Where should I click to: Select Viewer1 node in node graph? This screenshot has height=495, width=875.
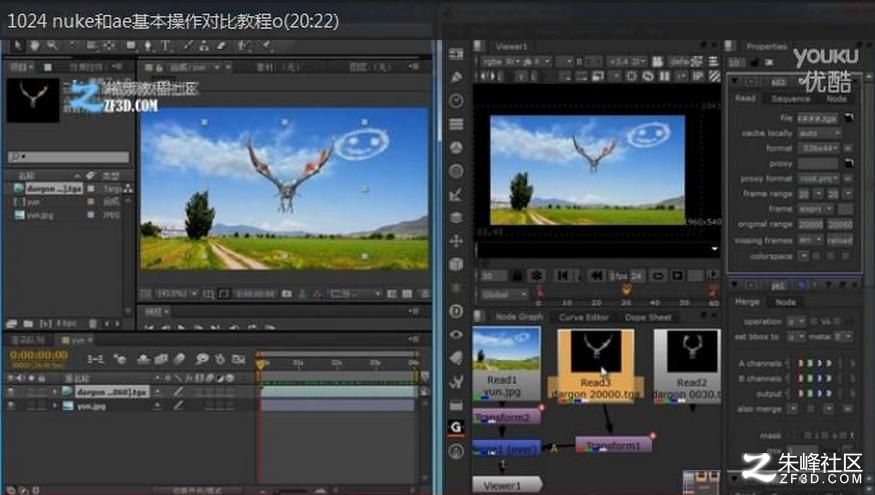507,485
